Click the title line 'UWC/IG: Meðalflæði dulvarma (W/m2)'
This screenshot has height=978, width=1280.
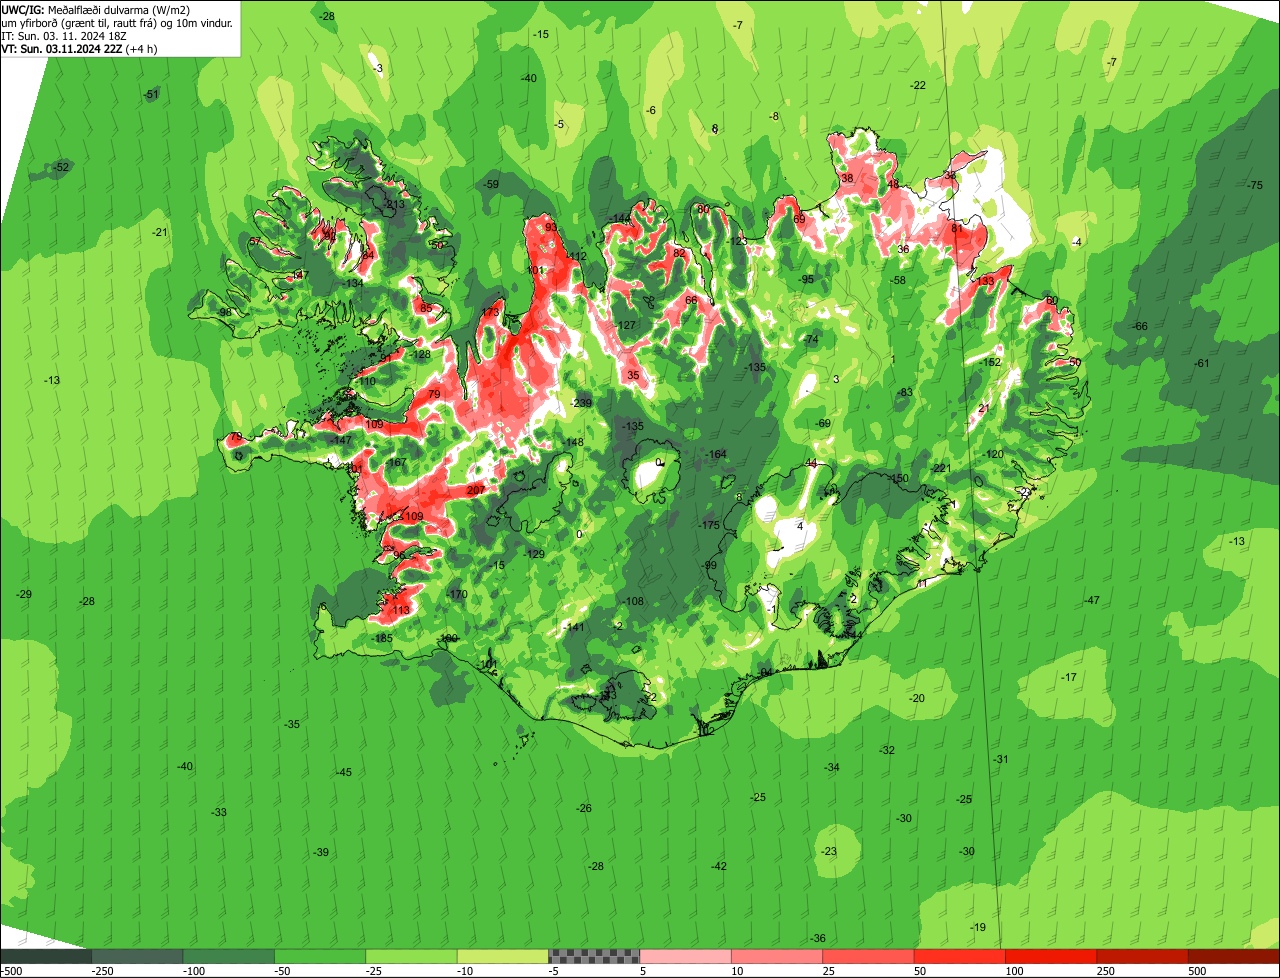pyautogui.click(x=96, y=10)
